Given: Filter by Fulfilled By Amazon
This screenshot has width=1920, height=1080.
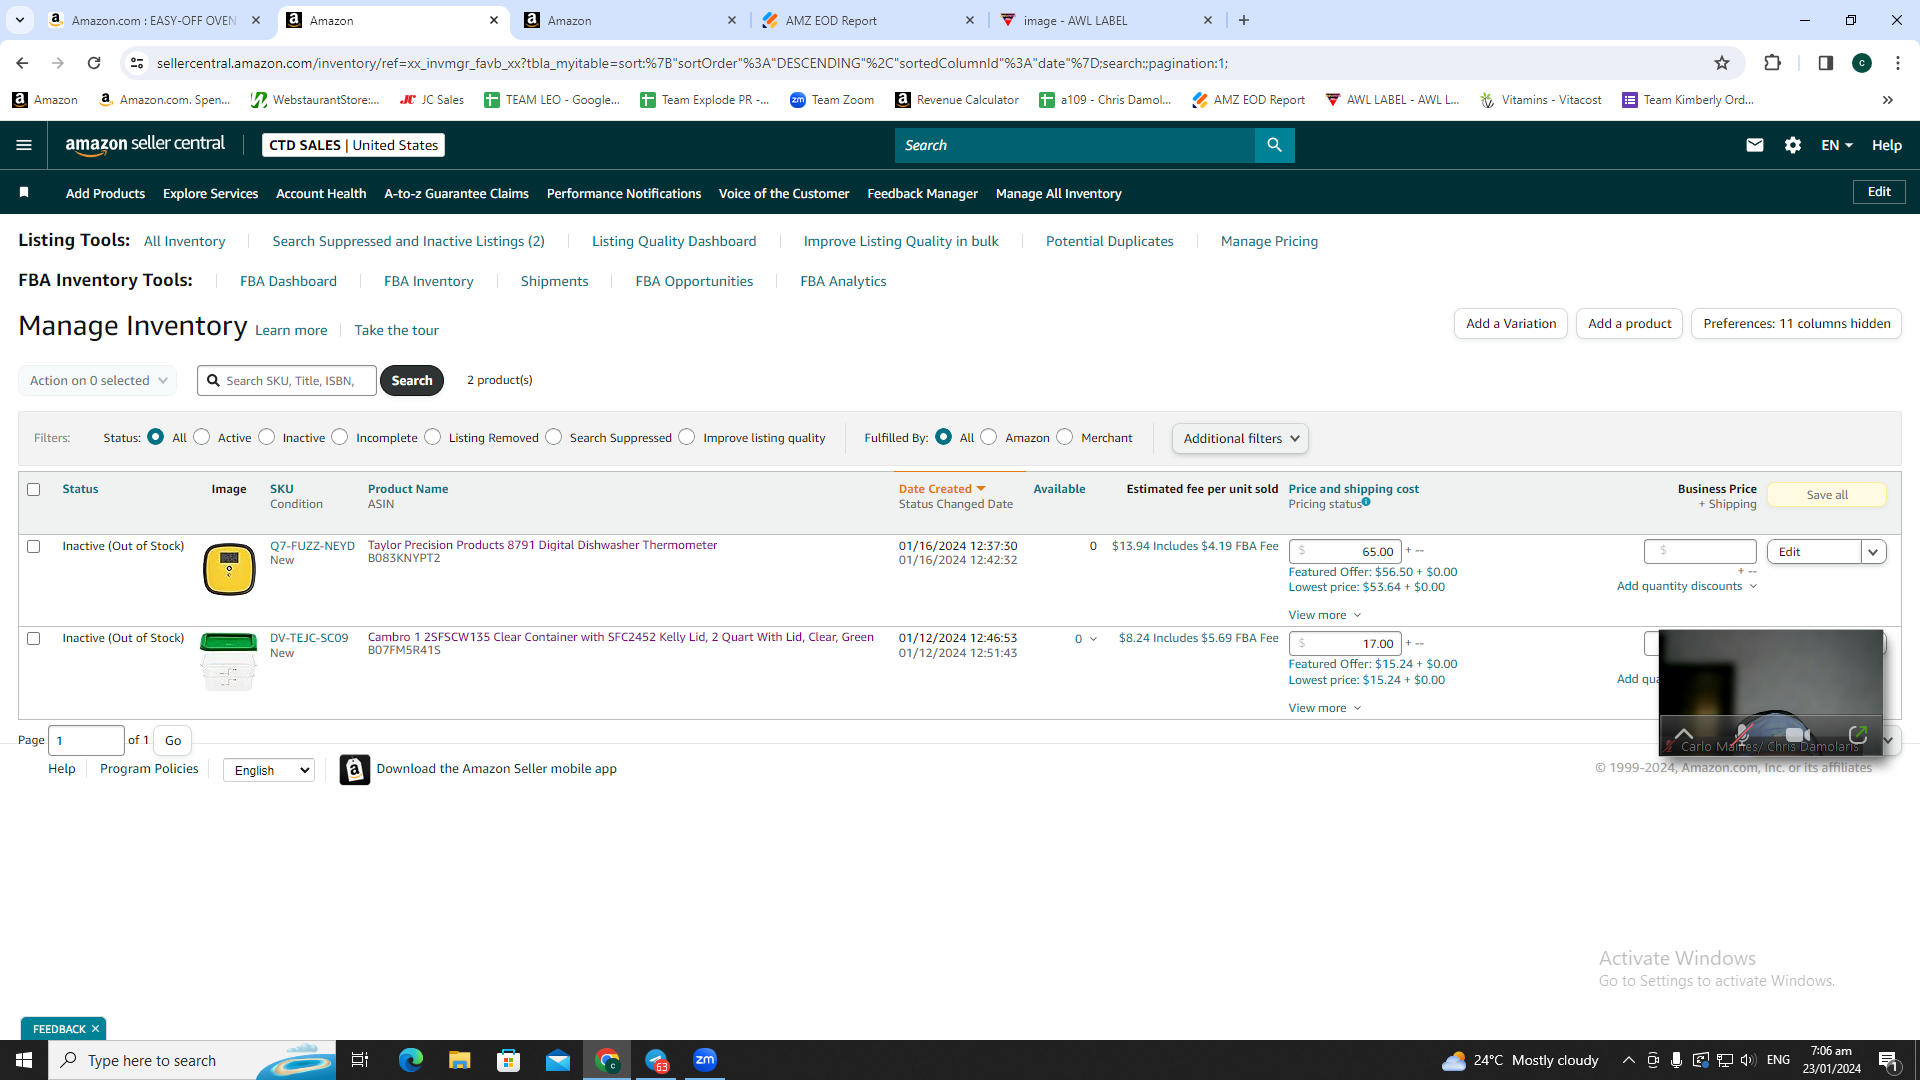Looking at the screenshot, I should [989, 437].
